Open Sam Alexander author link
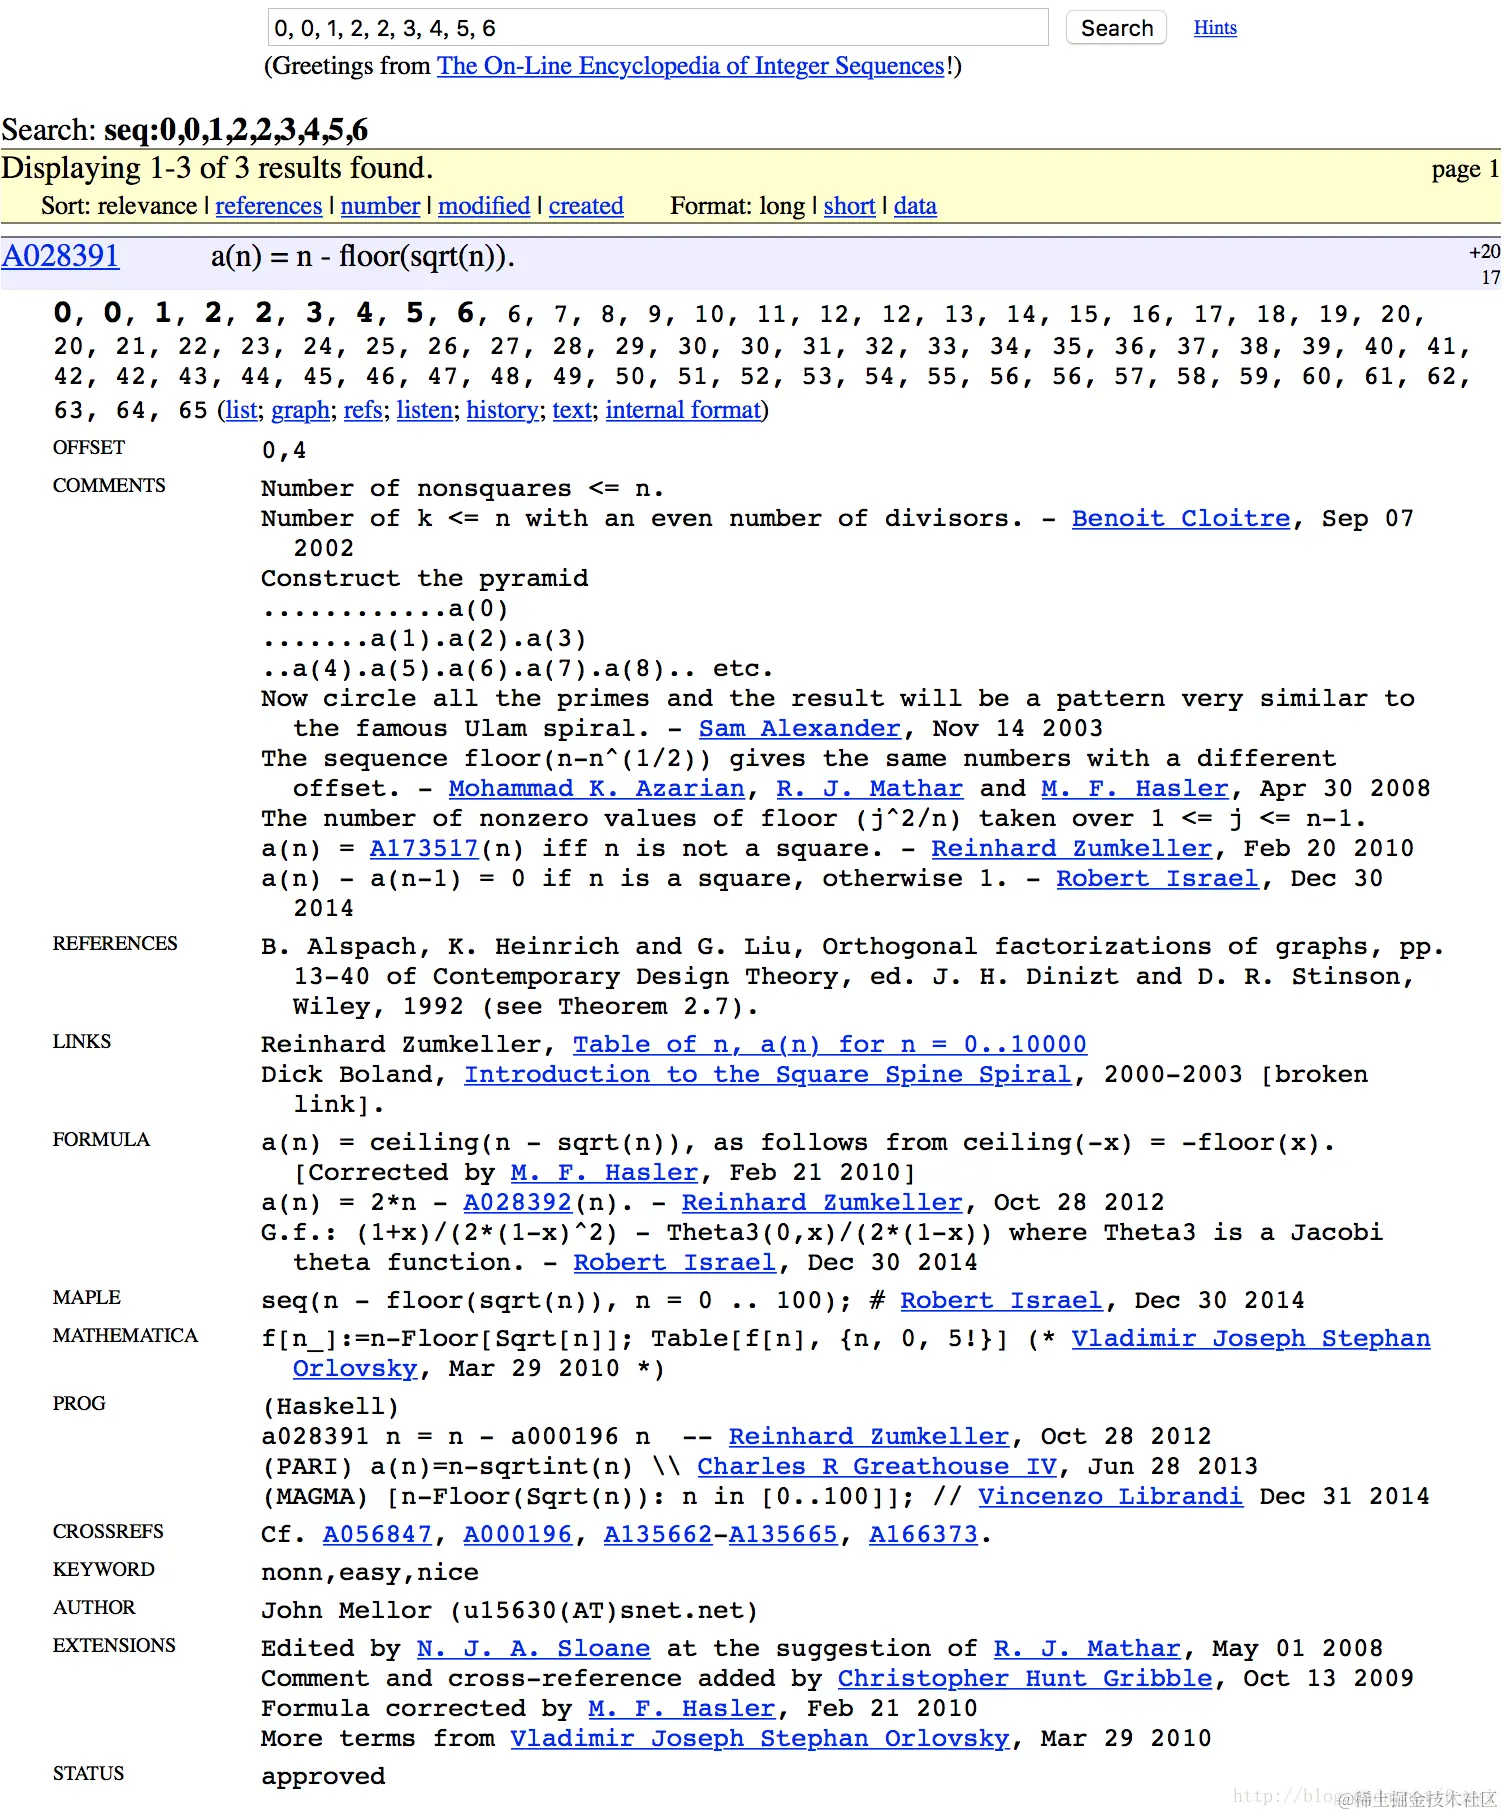 click(800, 729)
